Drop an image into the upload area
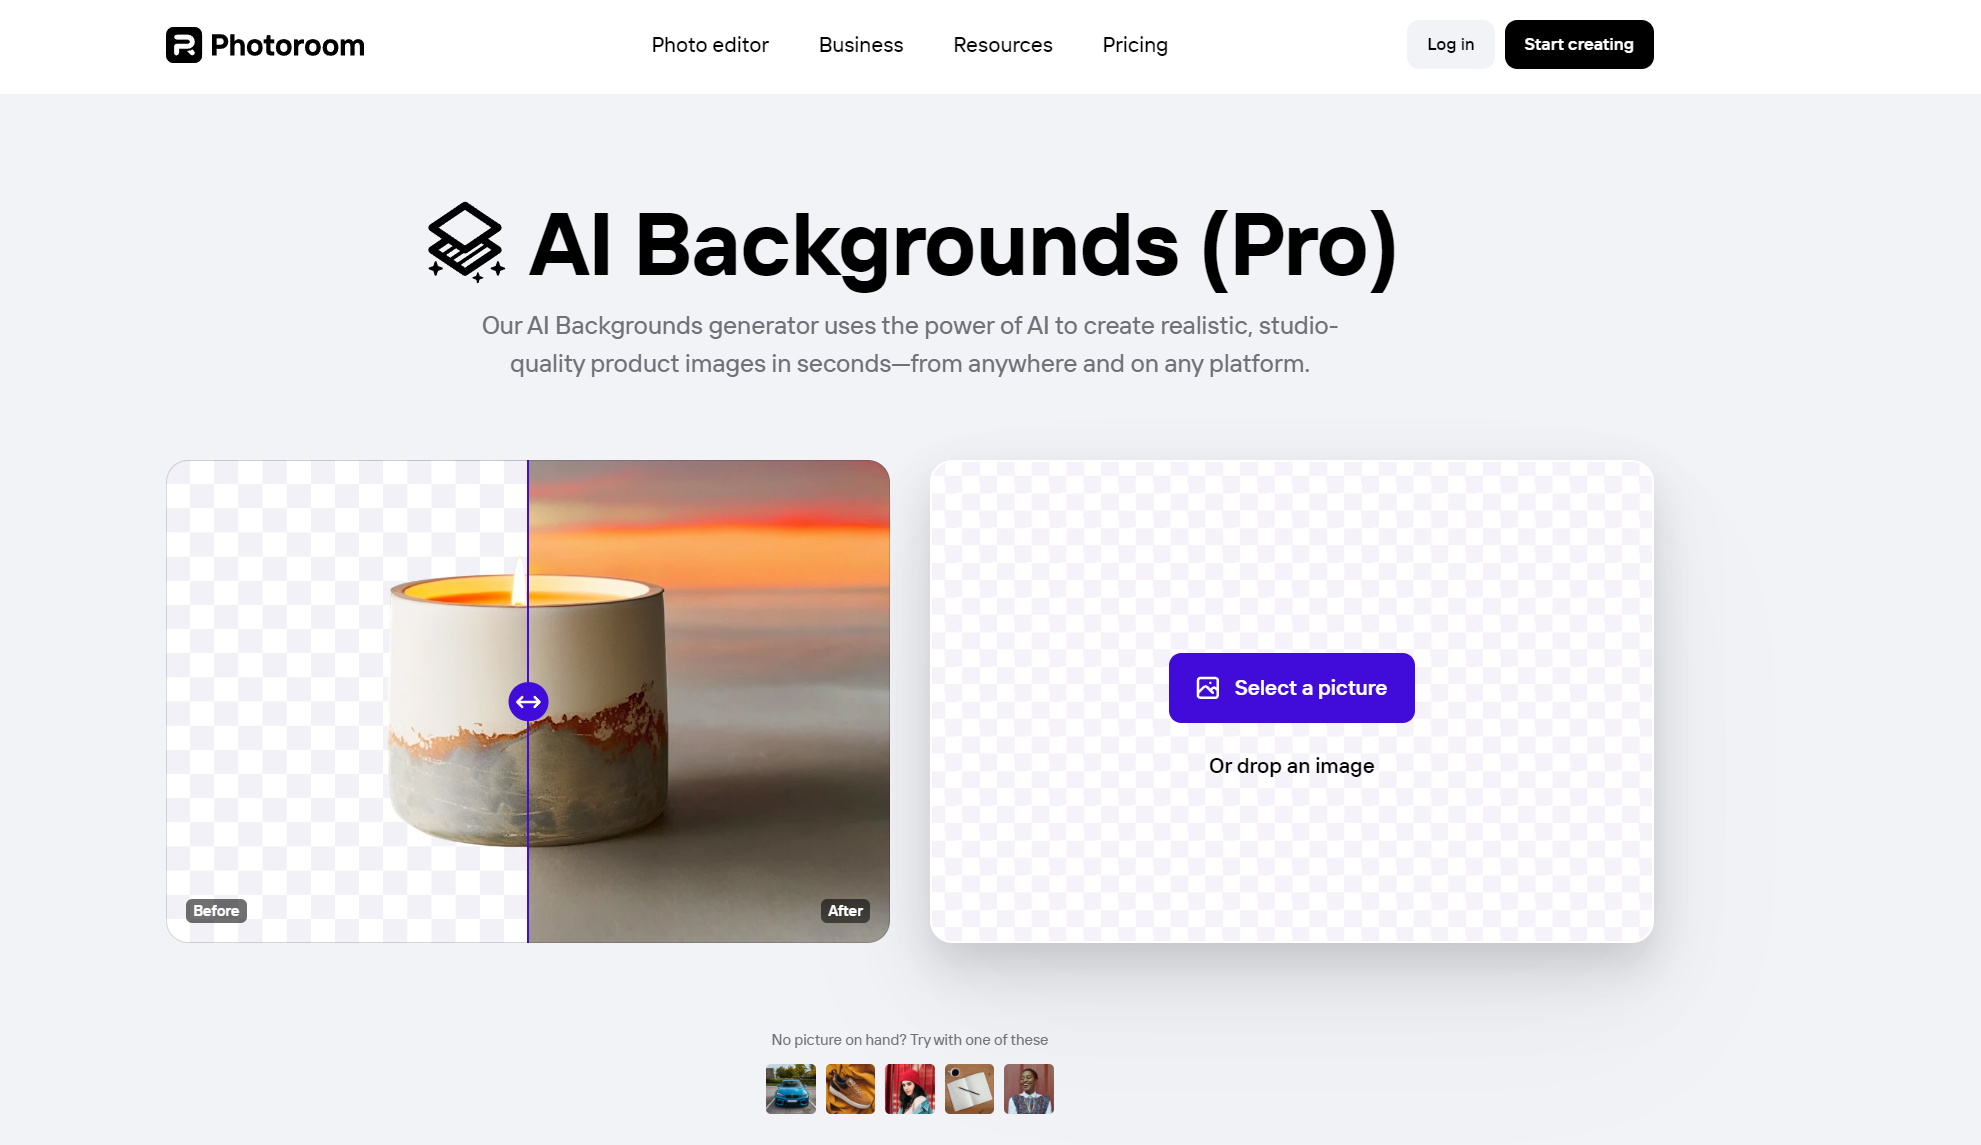This screenshot has width=1981, height=1145. pyautogui.click(x=1290, y=701)
